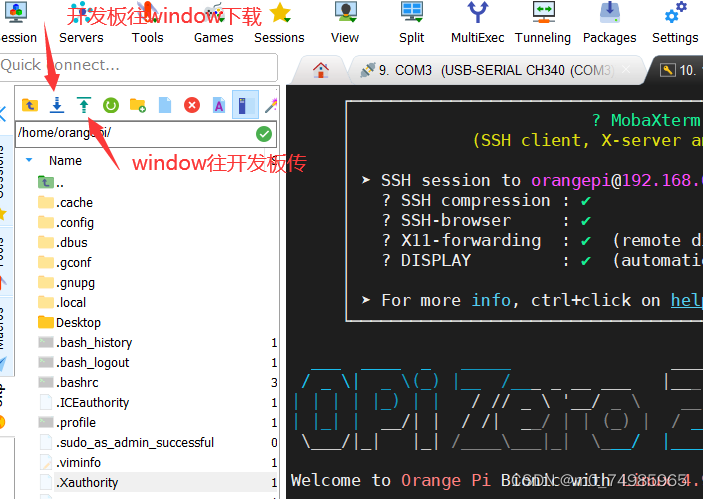The image size is (703, 499).
Task: Click the Session button at toolbar start
Action: (17, 23)
